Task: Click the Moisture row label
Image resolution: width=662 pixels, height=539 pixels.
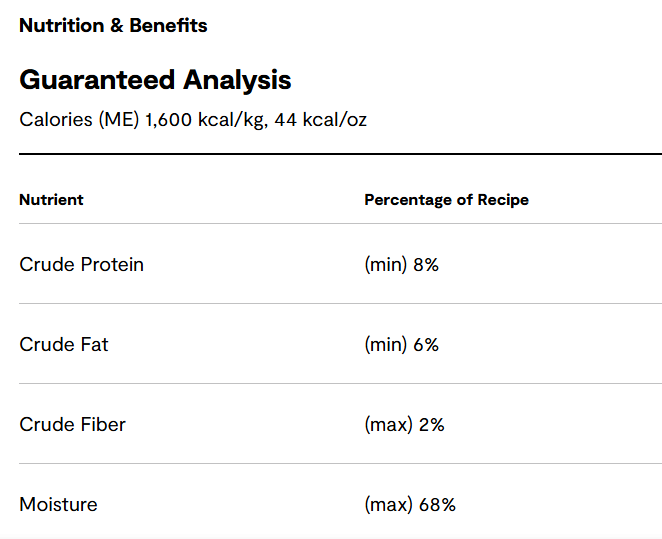Action: 58,505
